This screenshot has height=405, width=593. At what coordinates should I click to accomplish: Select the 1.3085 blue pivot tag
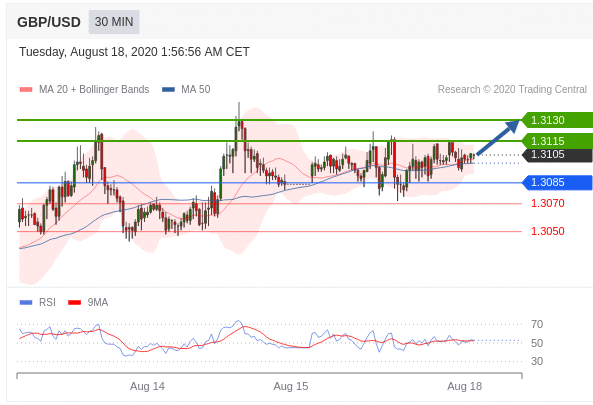(x=557, y=183)
